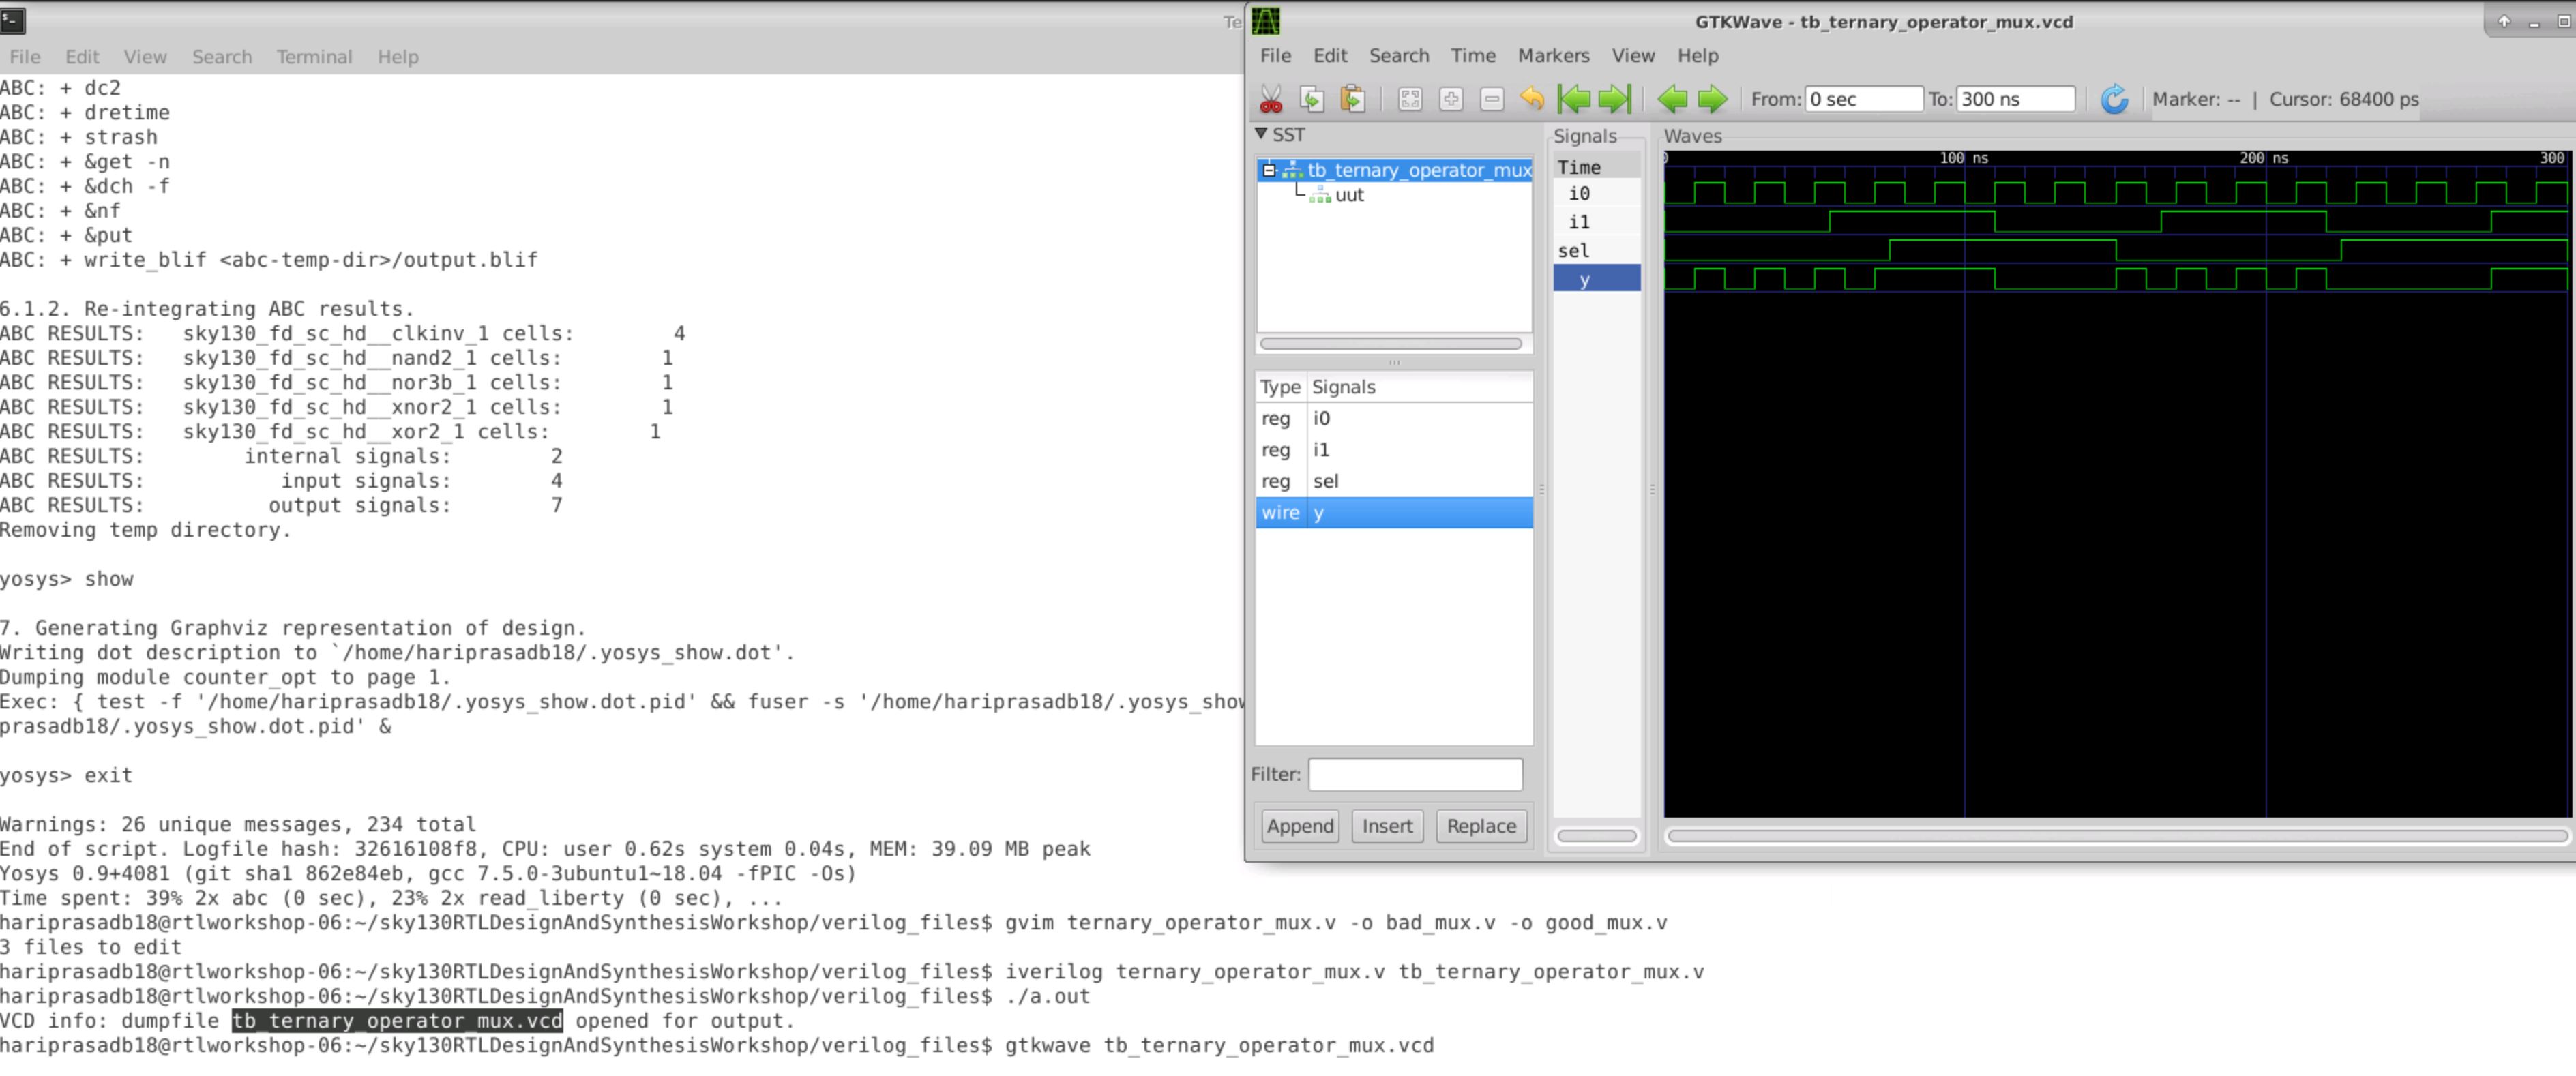Copy traces with the copy icon
Image resolution: width=2576 pixels, height=1076 pixels.
[x=1312, y=99]
